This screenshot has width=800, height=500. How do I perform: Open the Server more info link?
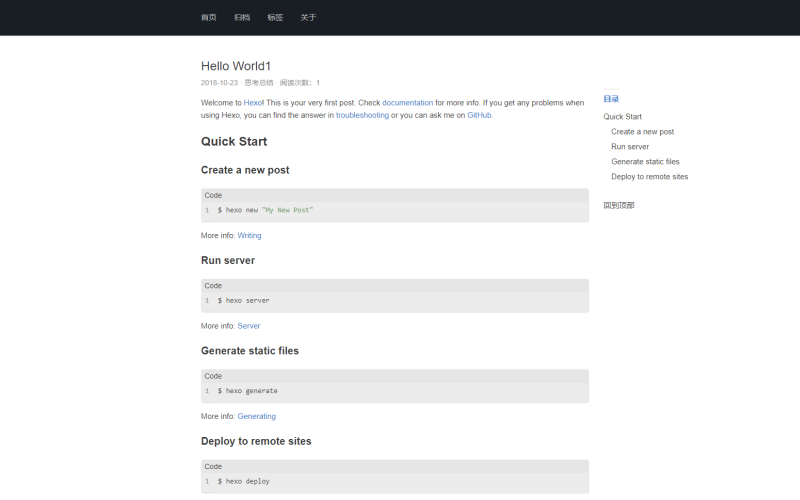pos(248,326)
